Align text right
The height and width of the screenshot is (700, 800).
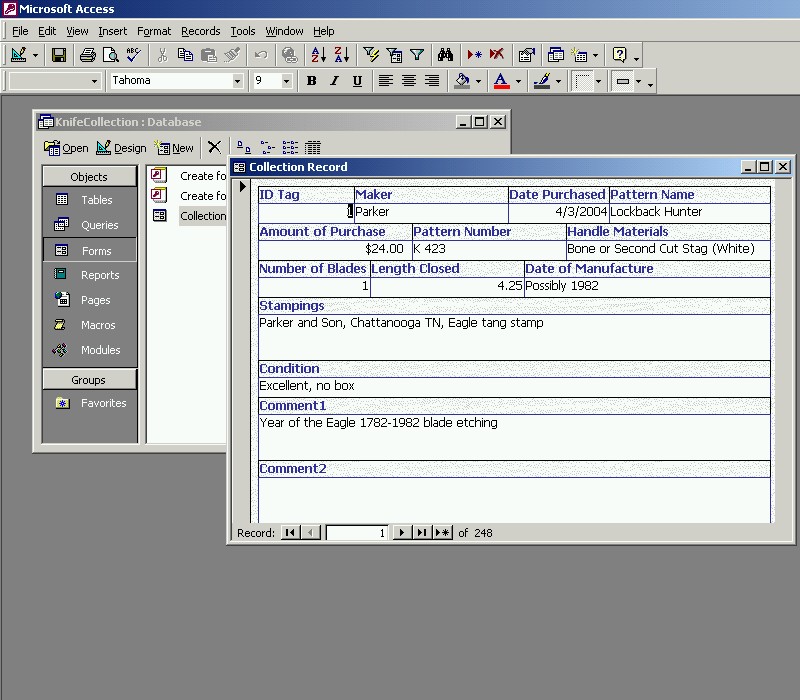(432, 81)
